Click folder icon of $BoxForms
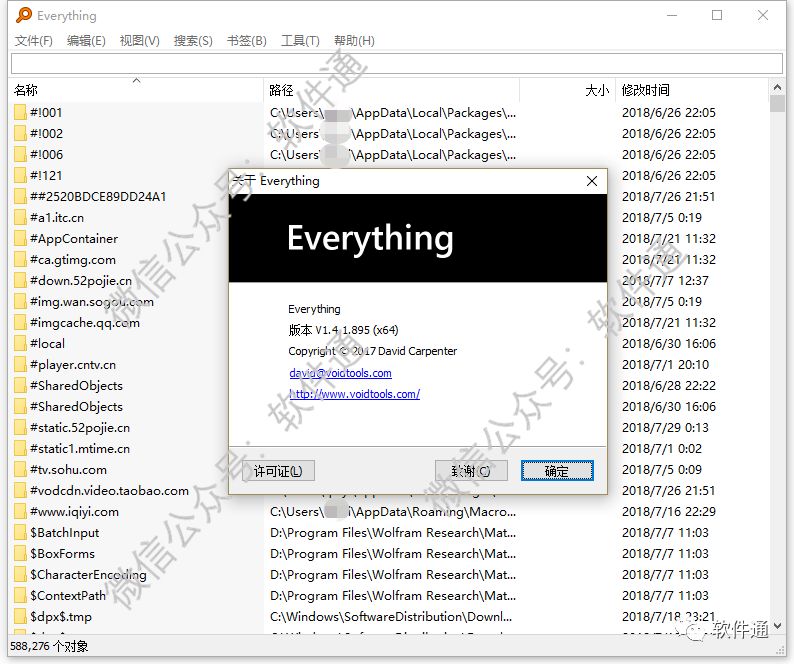The height and width of the screenshot is (664, 794). (x=20, y=554)
